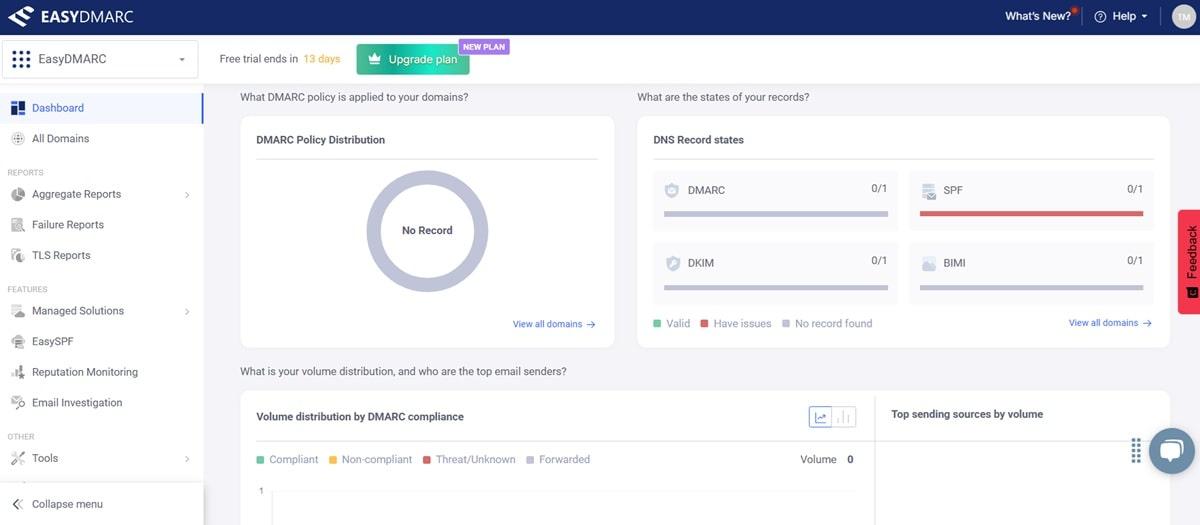
Task: Open the Tools menu item
Action: coord(45,459)
